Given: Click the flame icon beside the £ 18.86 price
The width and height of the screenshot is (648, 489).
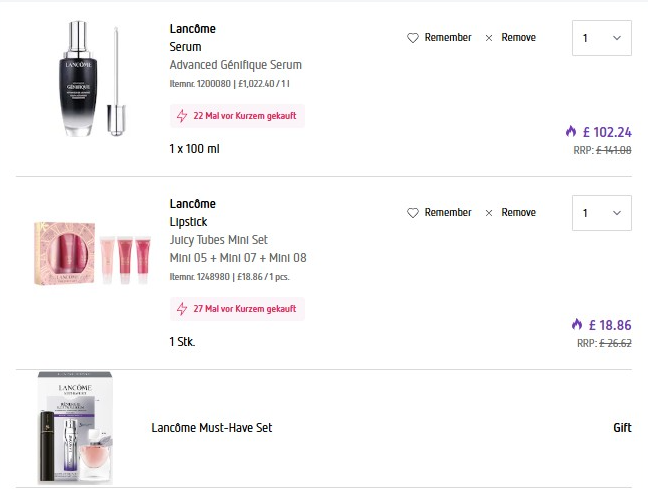Looking at the screenshot, I should (x=576, y=324).
